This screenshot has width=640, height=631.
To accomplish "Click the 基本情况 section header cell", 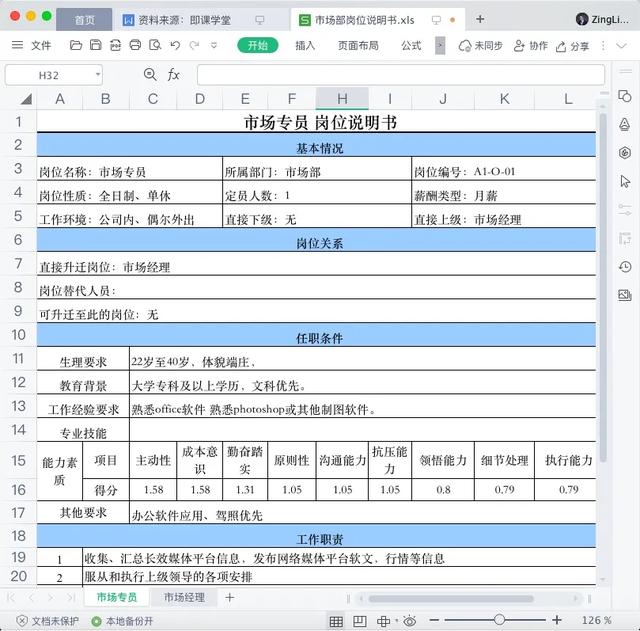I will pyautogui.click(x=316, y=145).
